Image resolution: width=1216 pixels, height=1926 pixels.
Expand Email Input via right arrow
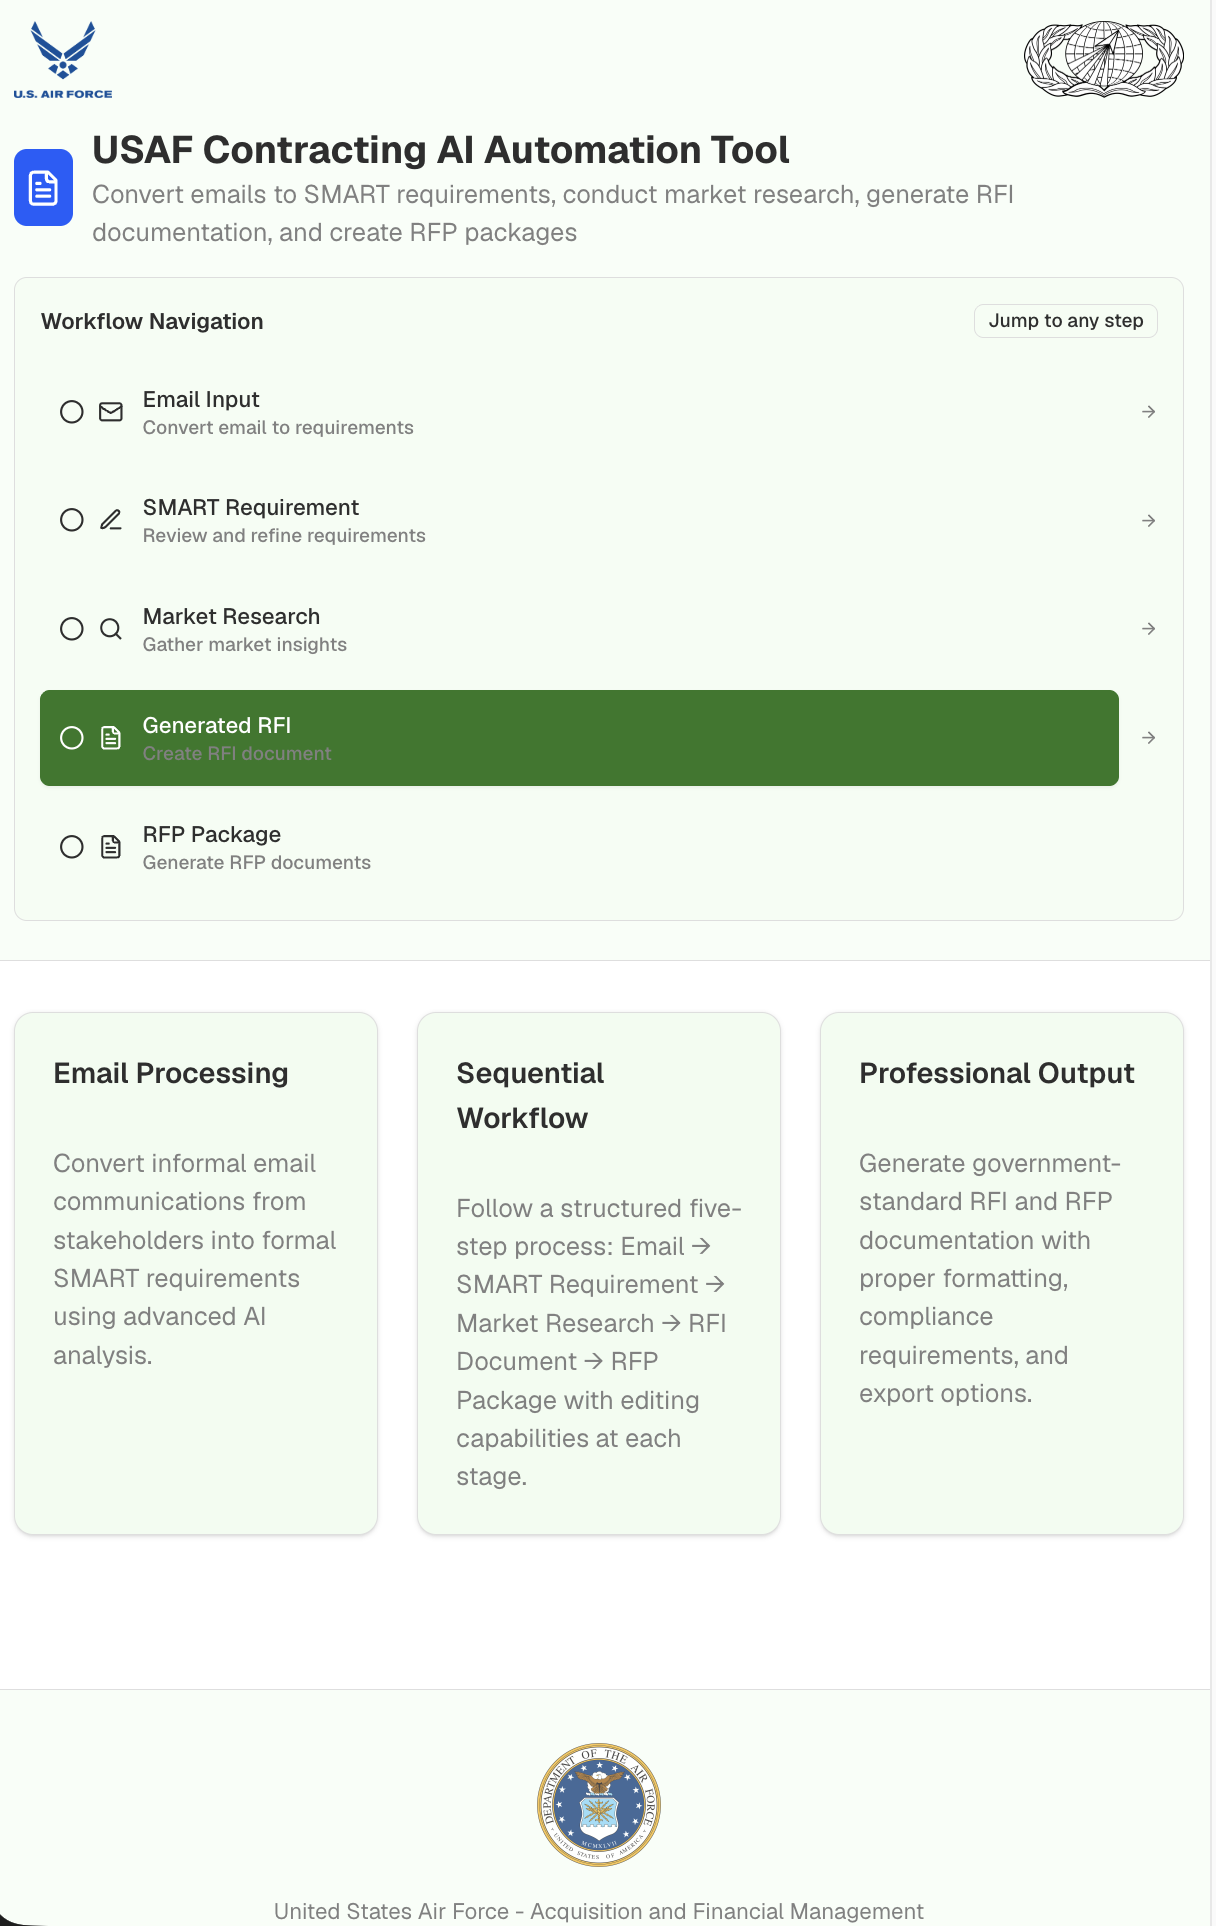click(x=1149, y=412)
